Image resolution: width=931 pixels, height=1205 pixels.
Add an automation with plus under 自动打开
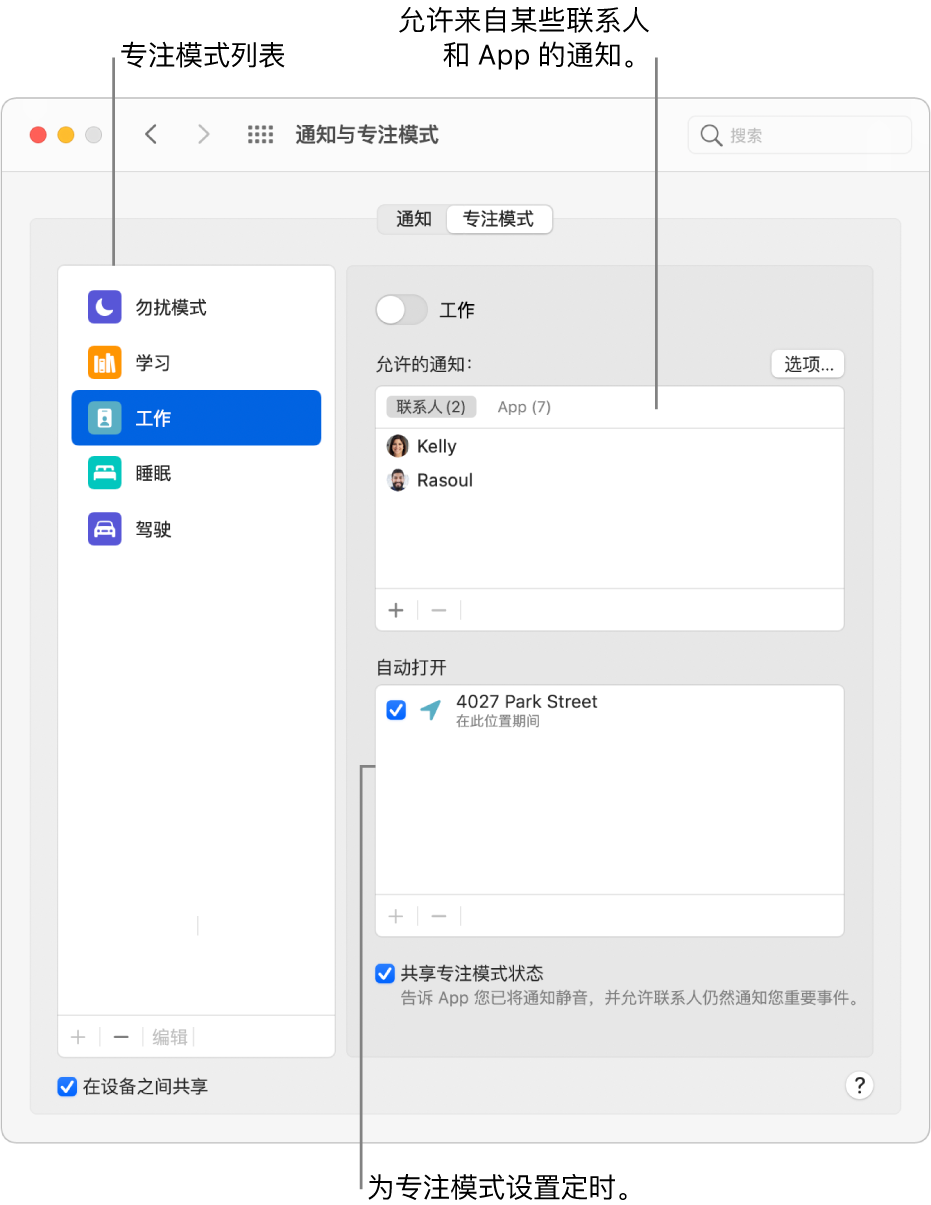coord(396,916)
